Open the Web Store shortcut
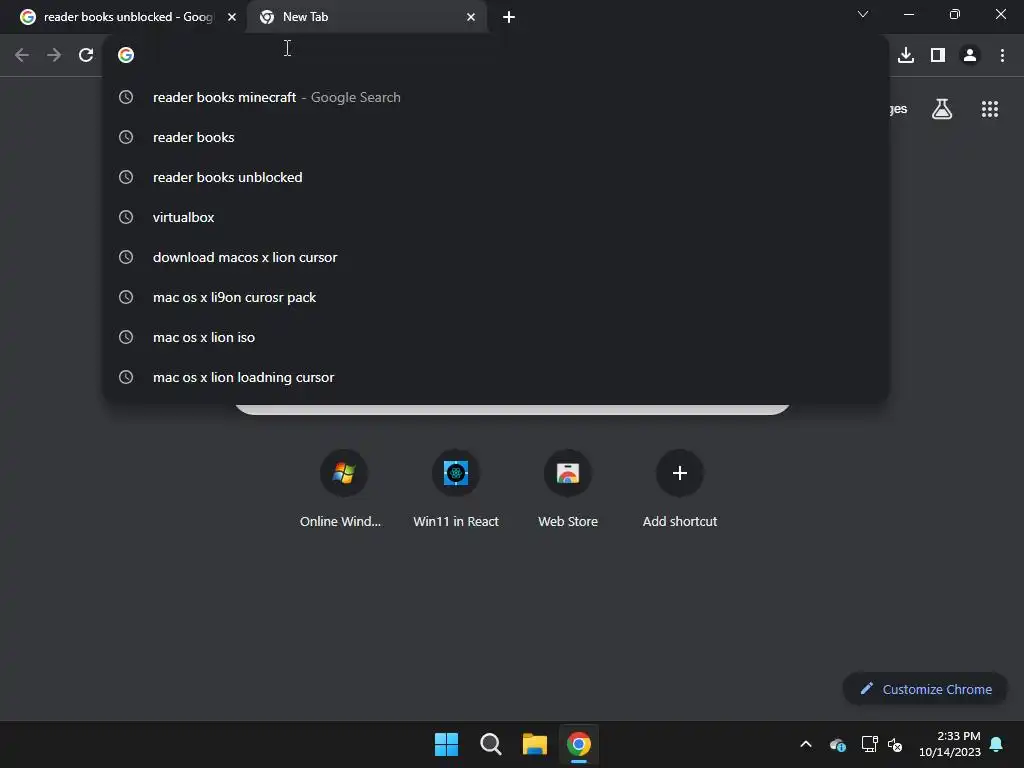 pos(568,488)
